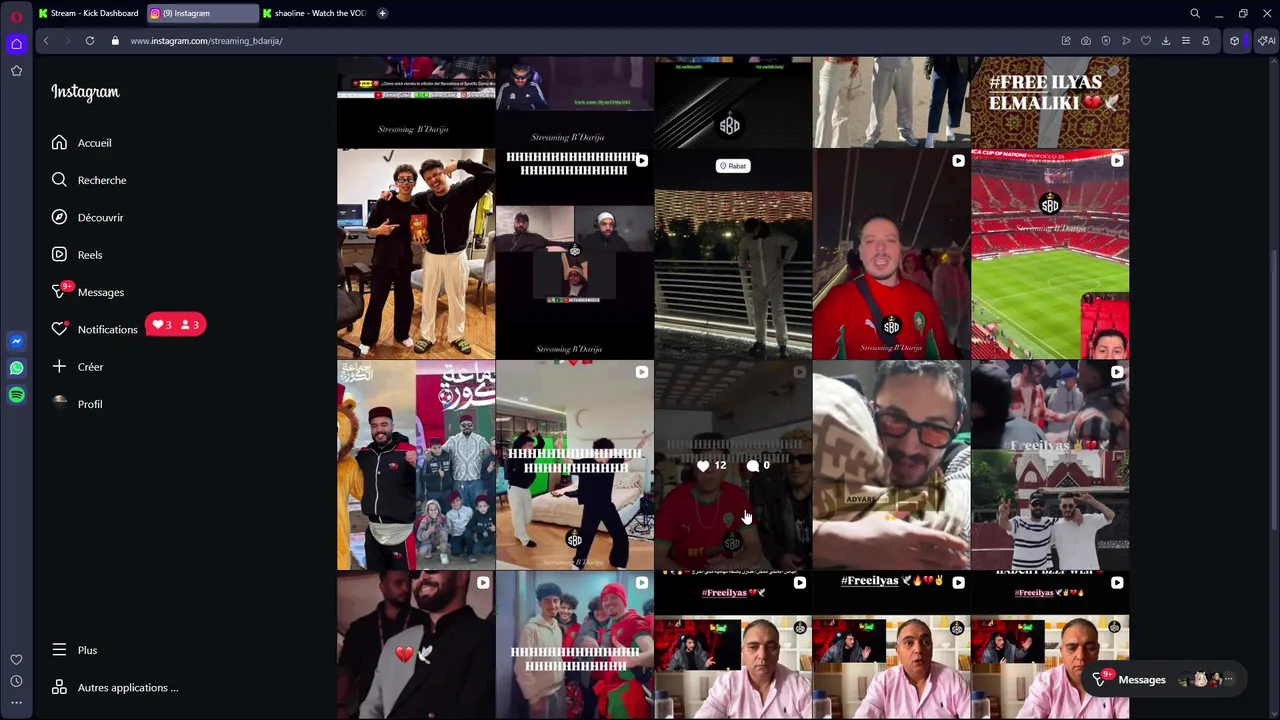Open ad blocker shield icon
The width and height of the screenshot is (1280, 720).
coord(1106,41)
